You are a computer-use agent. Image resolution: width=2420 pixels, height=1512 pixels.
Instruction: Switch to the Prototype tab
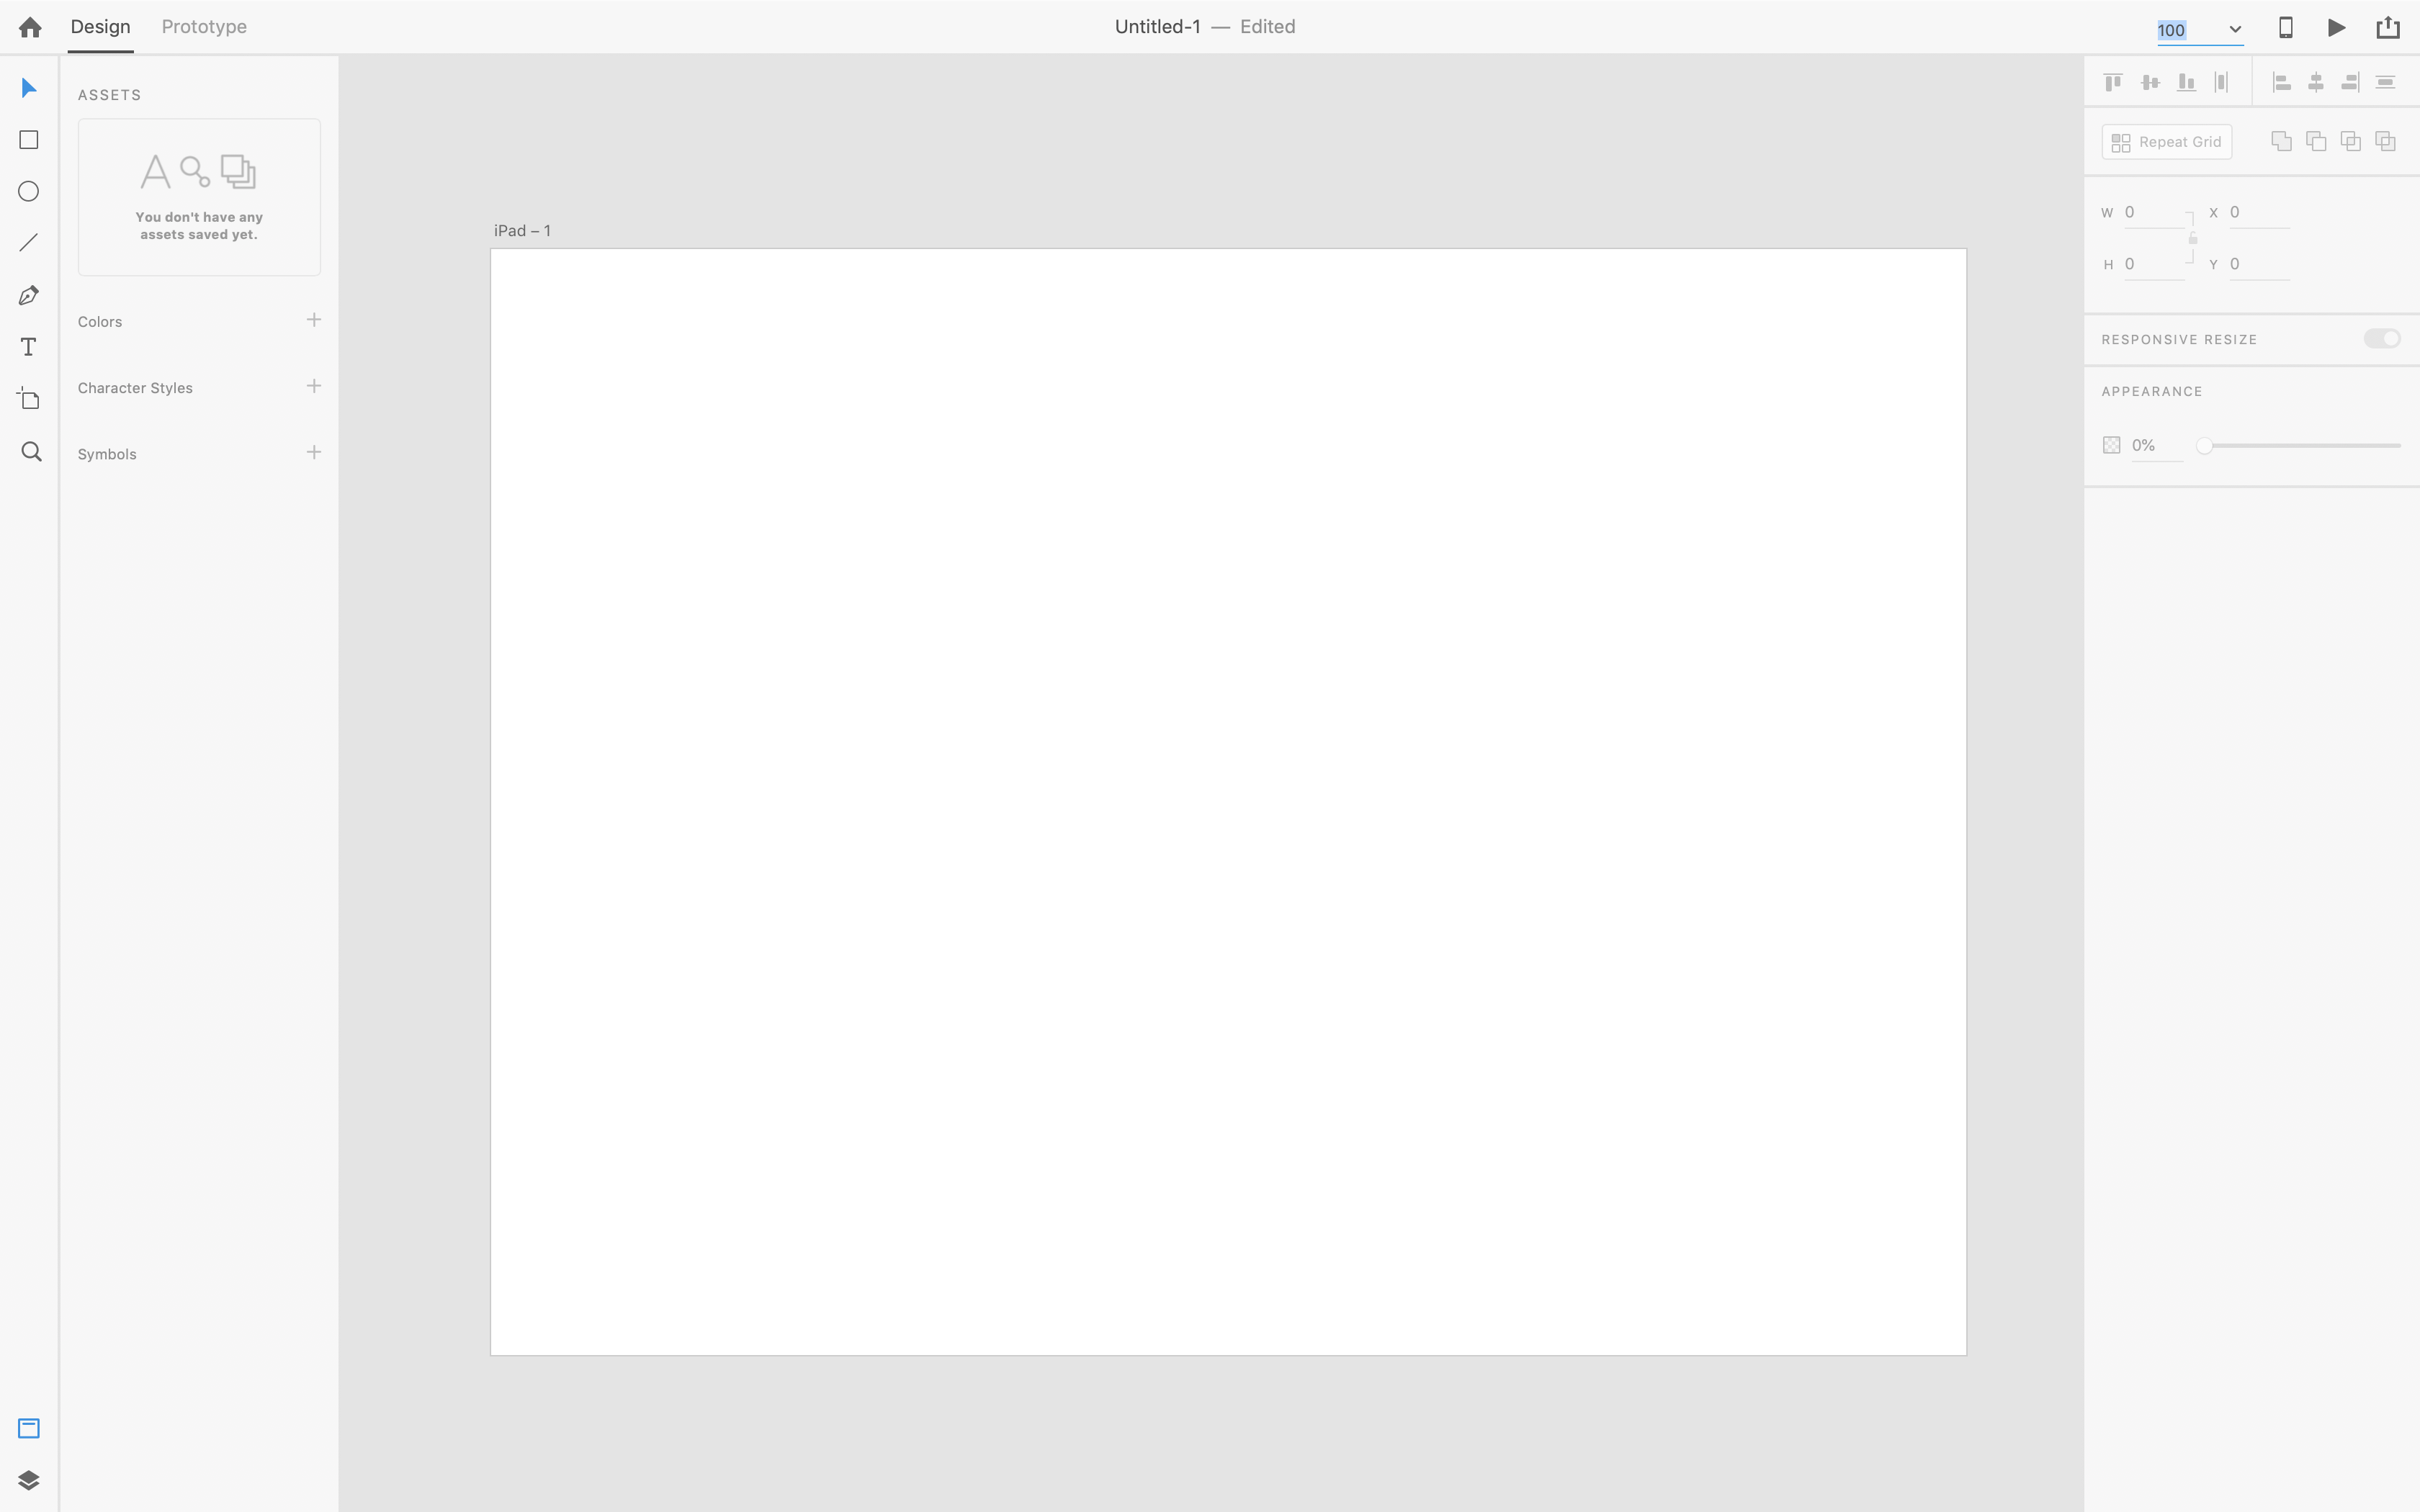coord(204,26)
